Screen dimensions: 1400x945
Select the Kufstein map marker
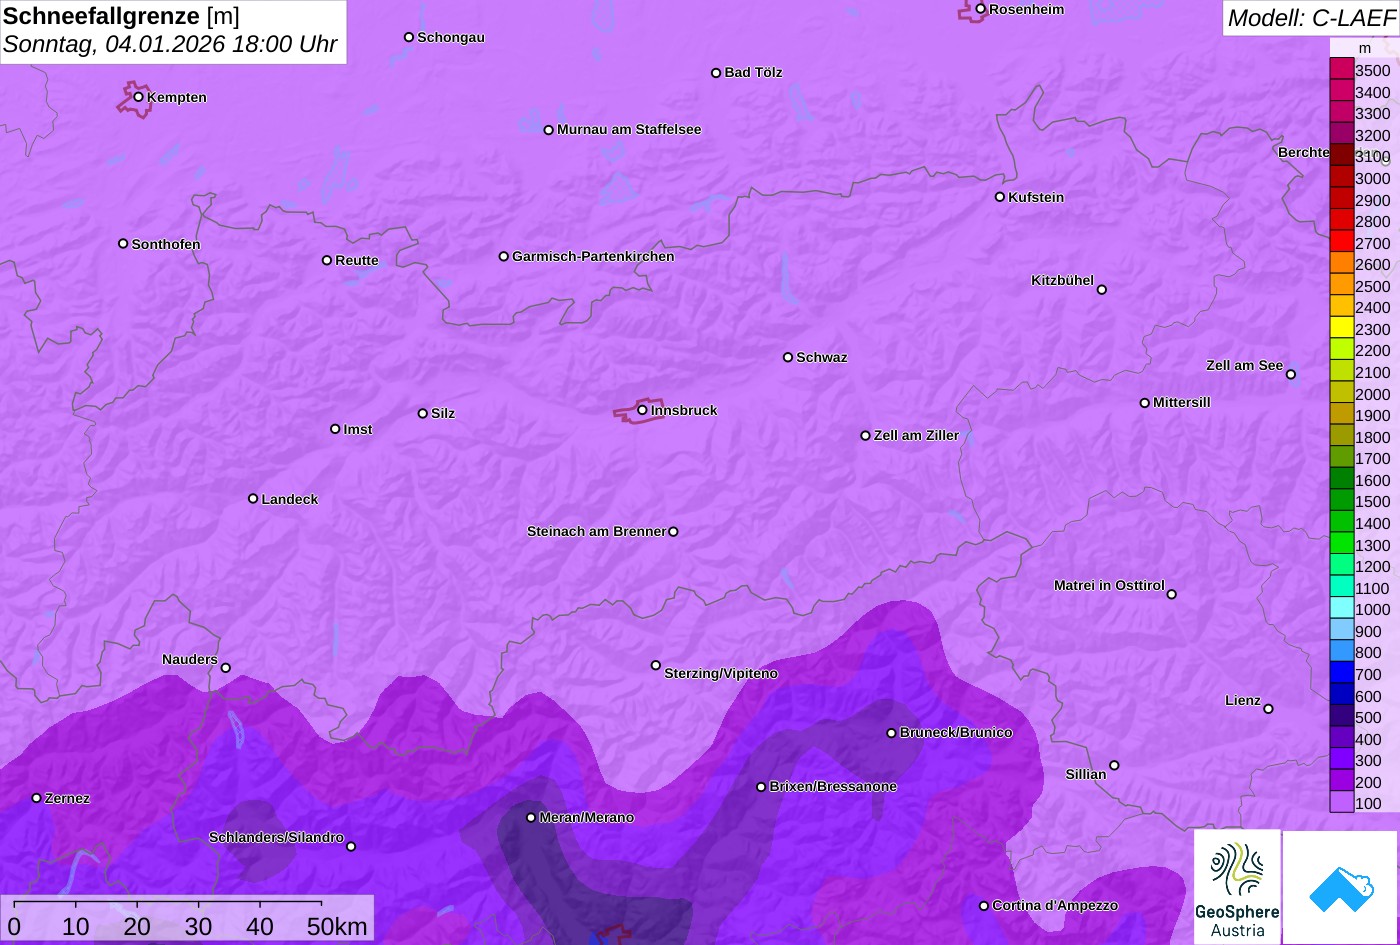[x=1000, y=197]
